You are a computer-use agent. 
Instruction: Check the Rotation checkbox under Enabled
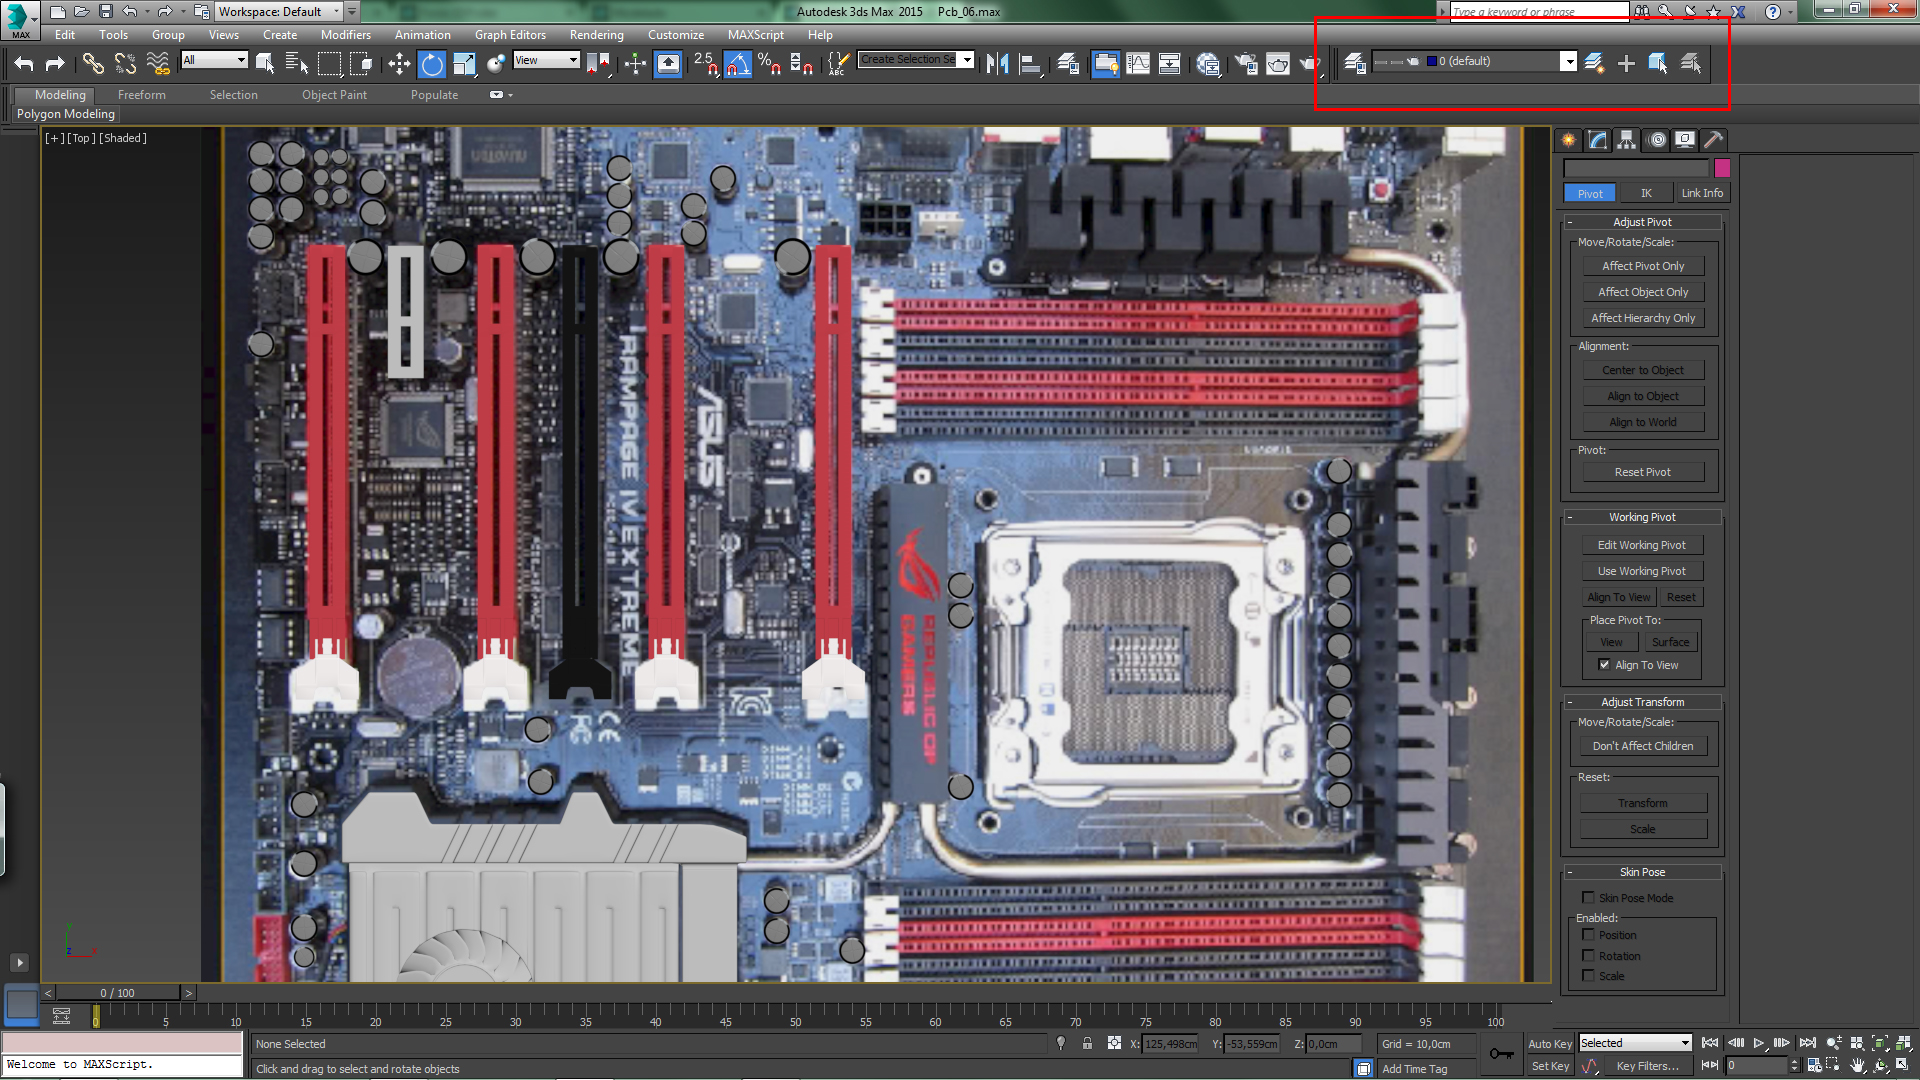(x=1588, y=956)
